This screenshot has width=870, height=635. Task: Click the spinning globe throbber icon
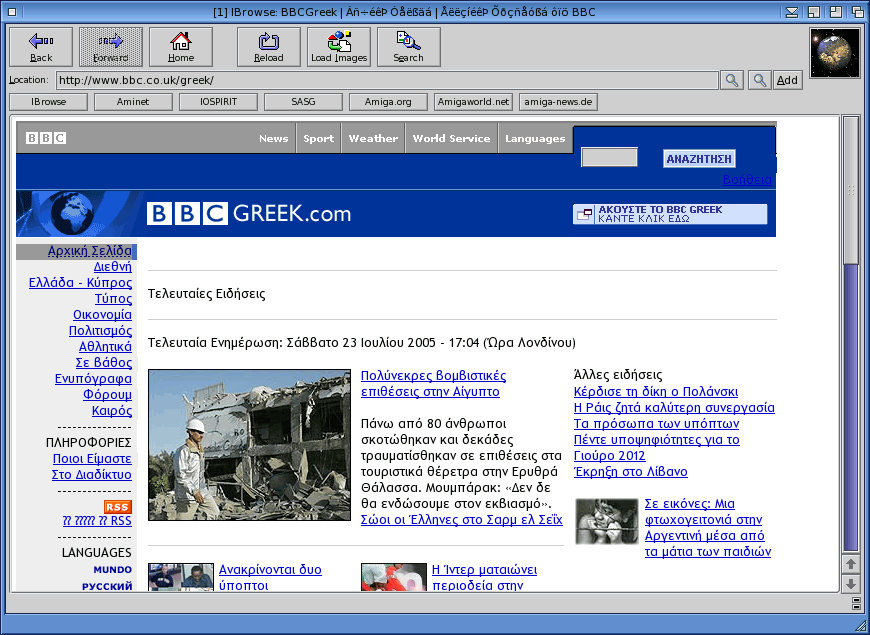835,53
